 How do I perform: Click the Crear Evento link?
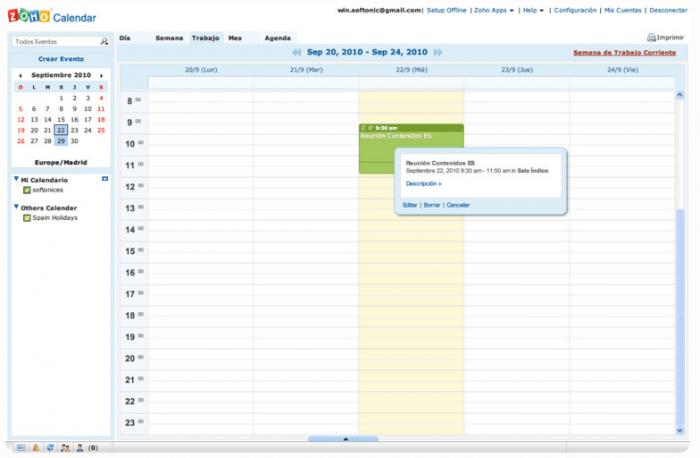click(61, 59)
